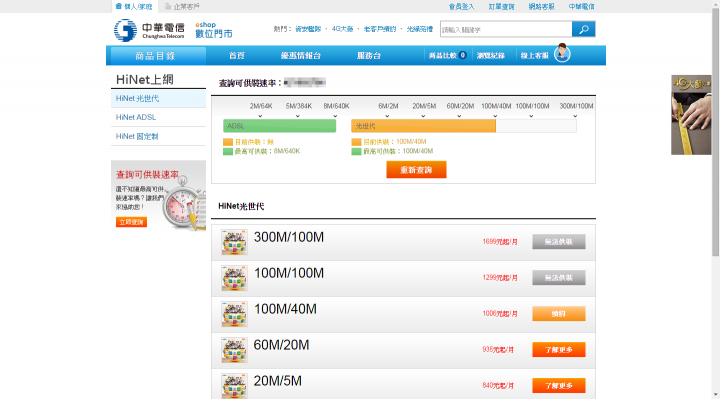720x399 pixels.
Task: Click the 續約 button for 100M/40M
Action: pos(559,314)
